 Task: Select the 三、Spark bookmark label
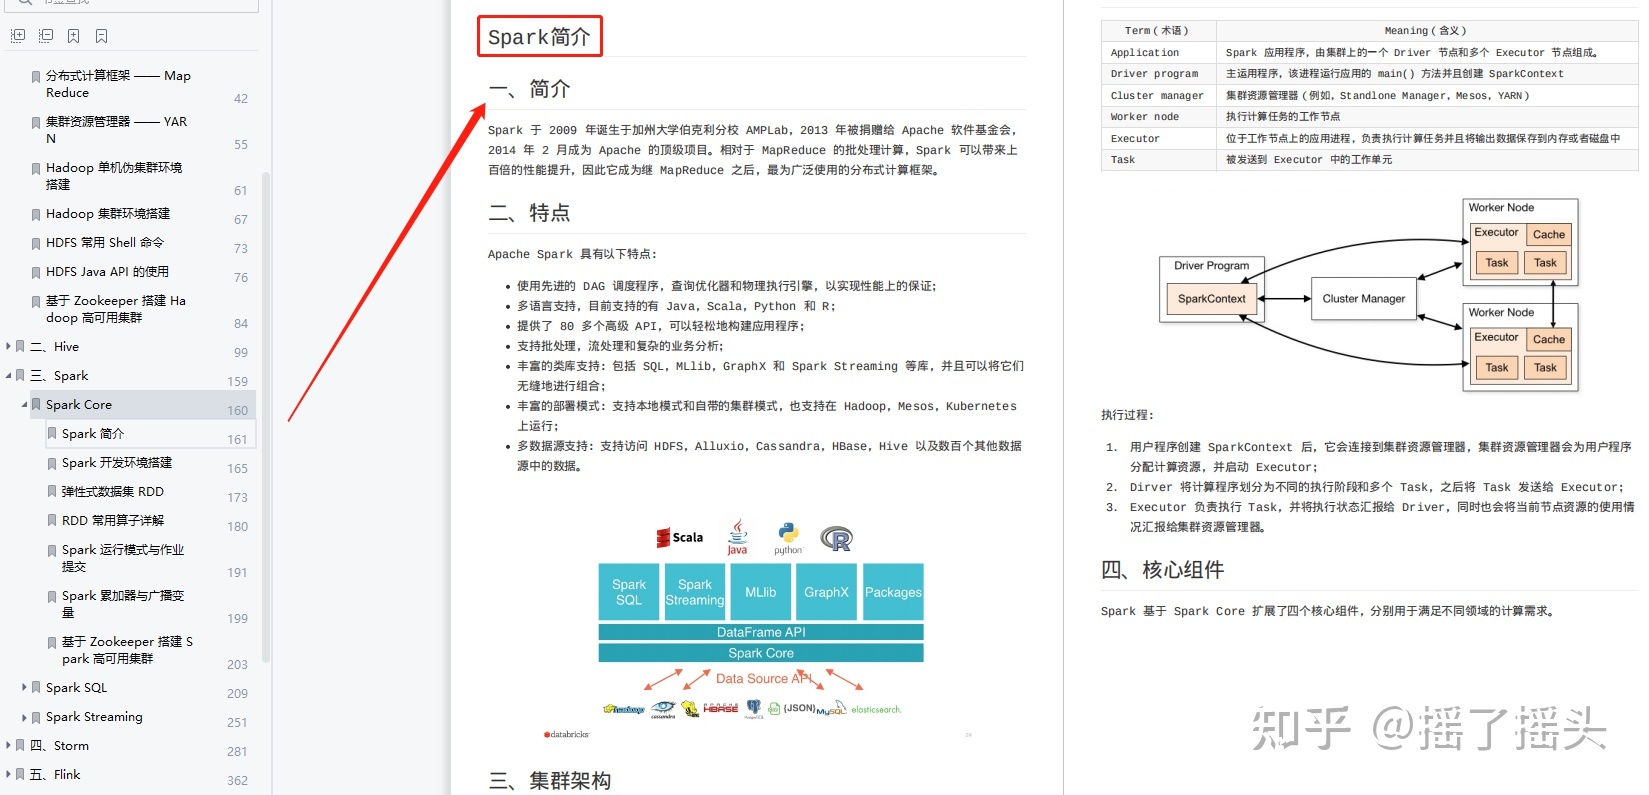coord(59,375)
